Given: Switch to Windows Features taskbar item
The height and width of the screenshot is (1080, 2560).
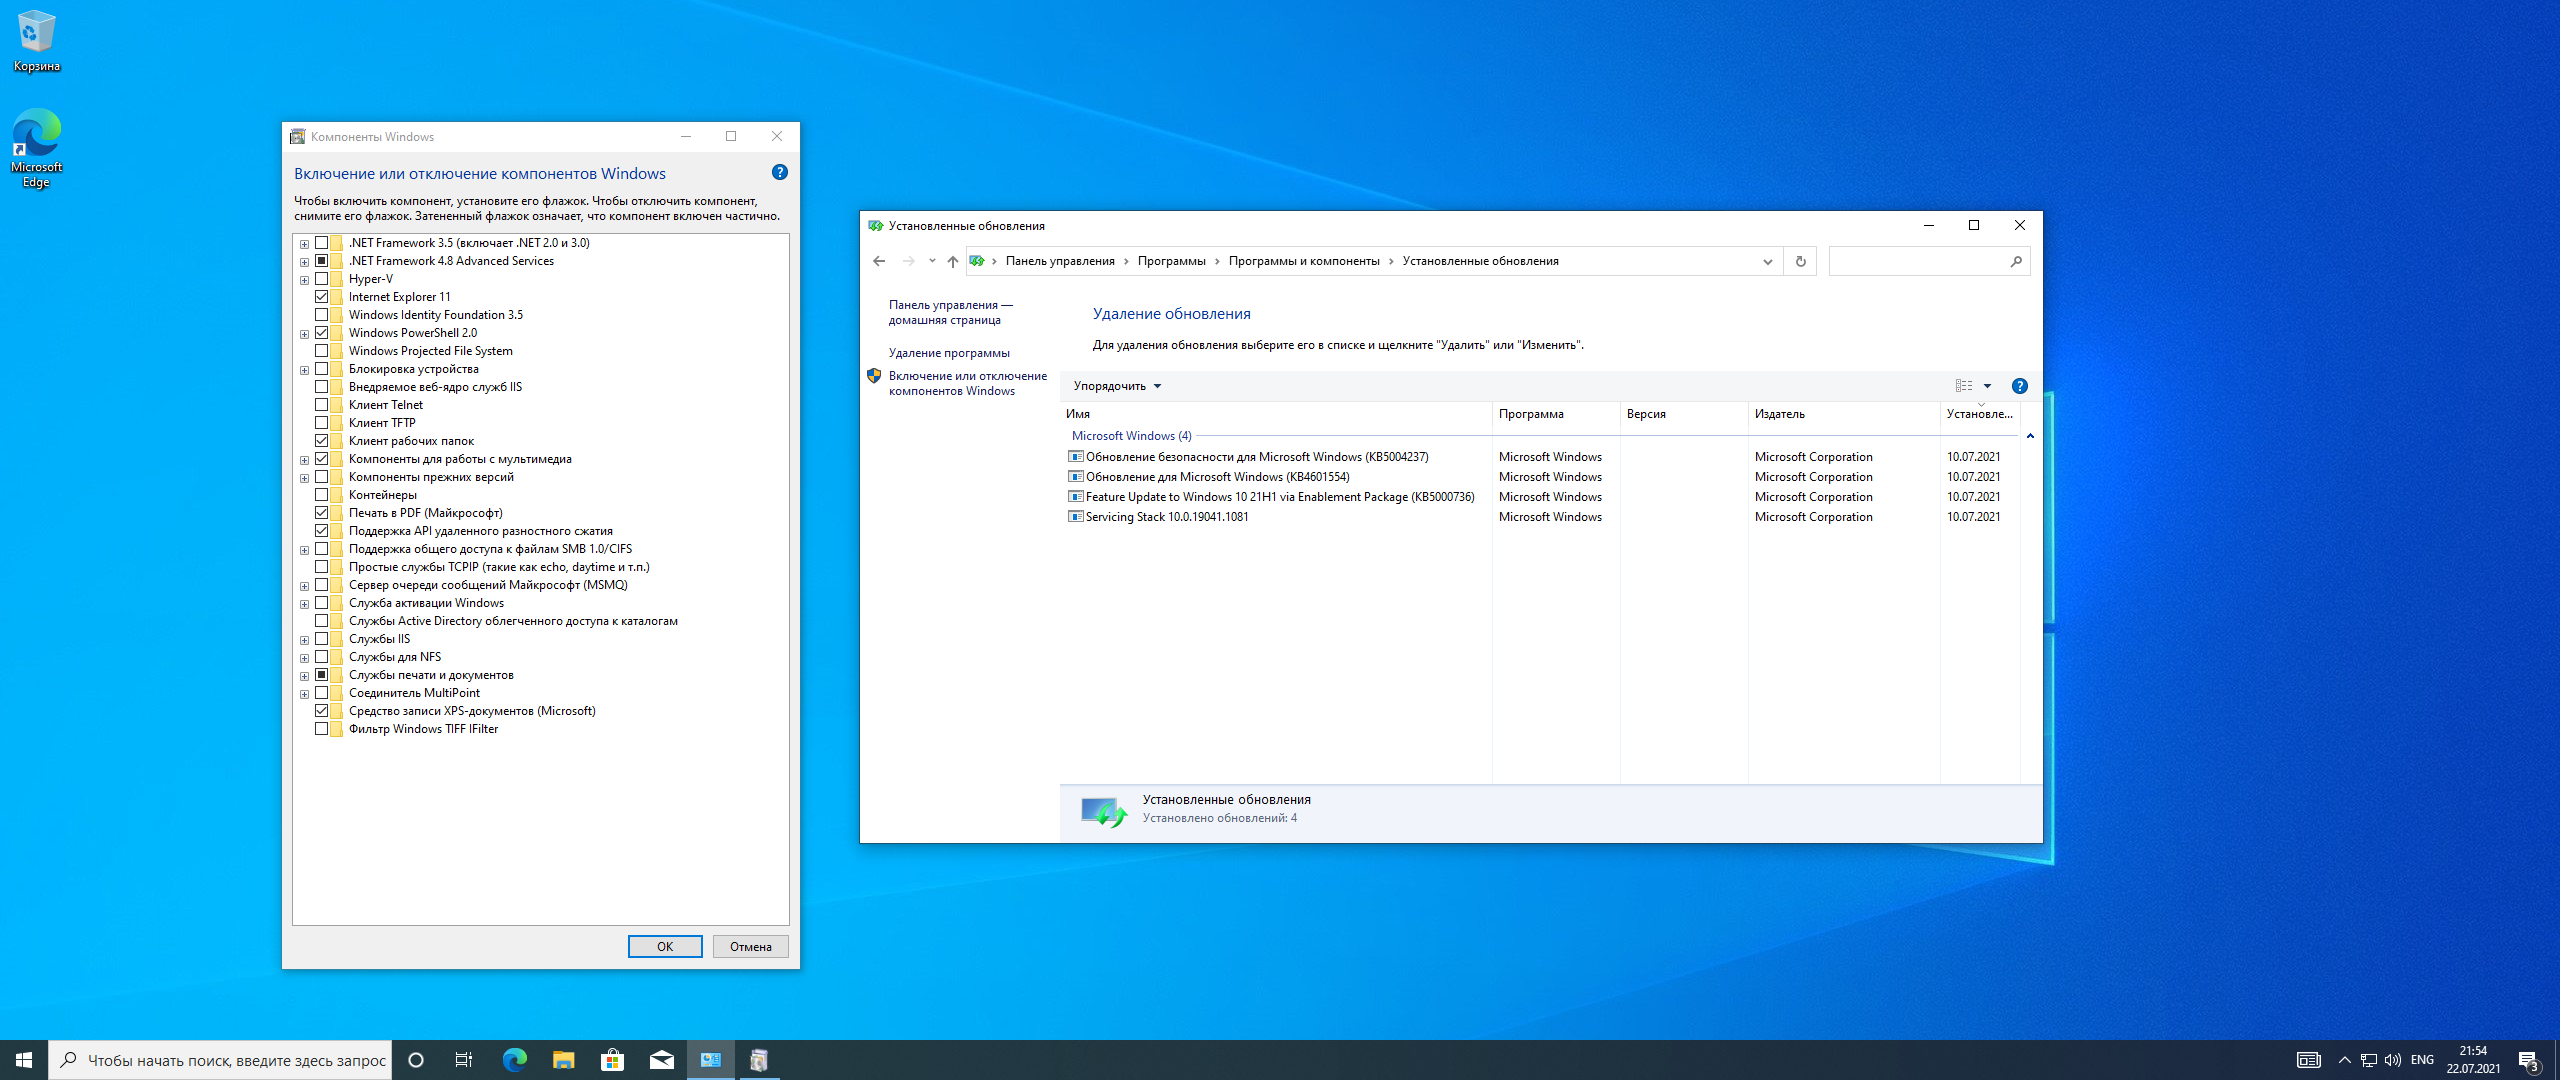Looking at the screenshot, I should click(759, 1060).
